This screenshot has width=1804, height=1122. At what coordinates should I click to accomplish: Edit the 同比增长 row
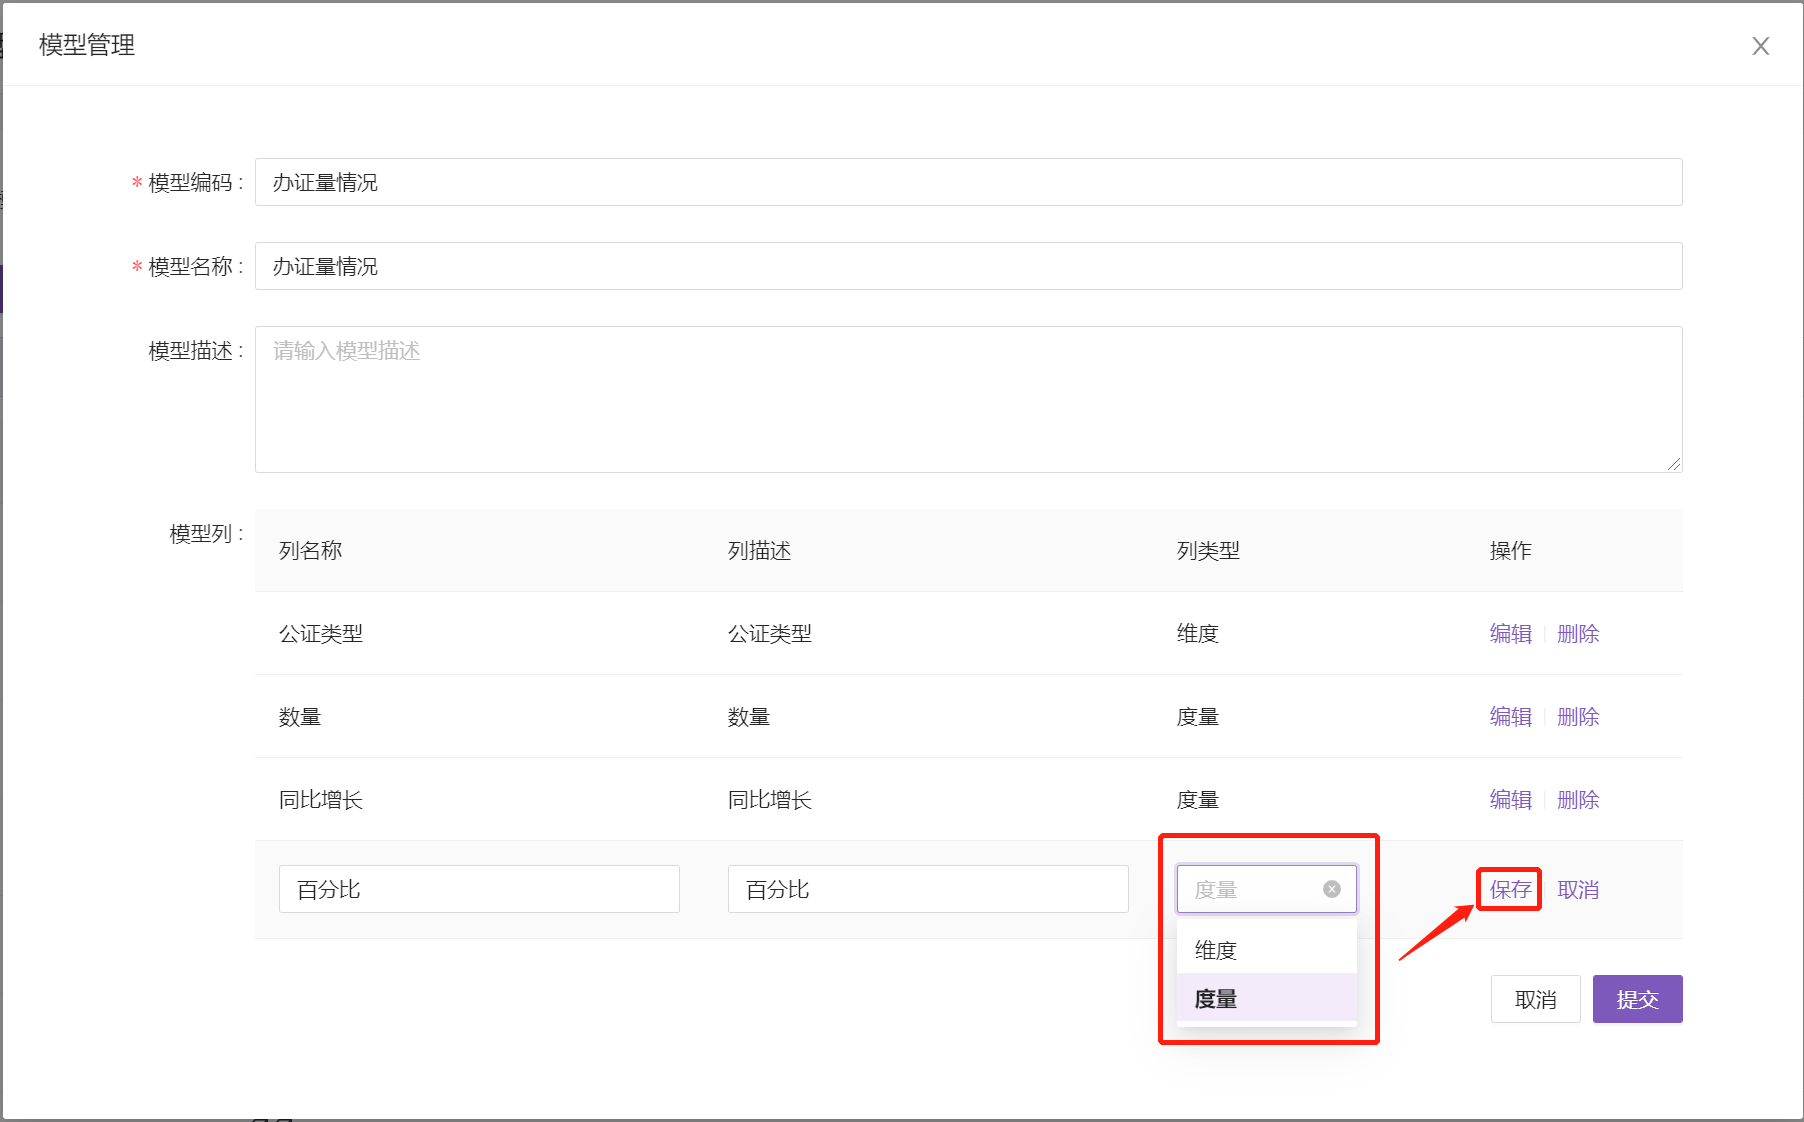click(x=1510, y=800)
